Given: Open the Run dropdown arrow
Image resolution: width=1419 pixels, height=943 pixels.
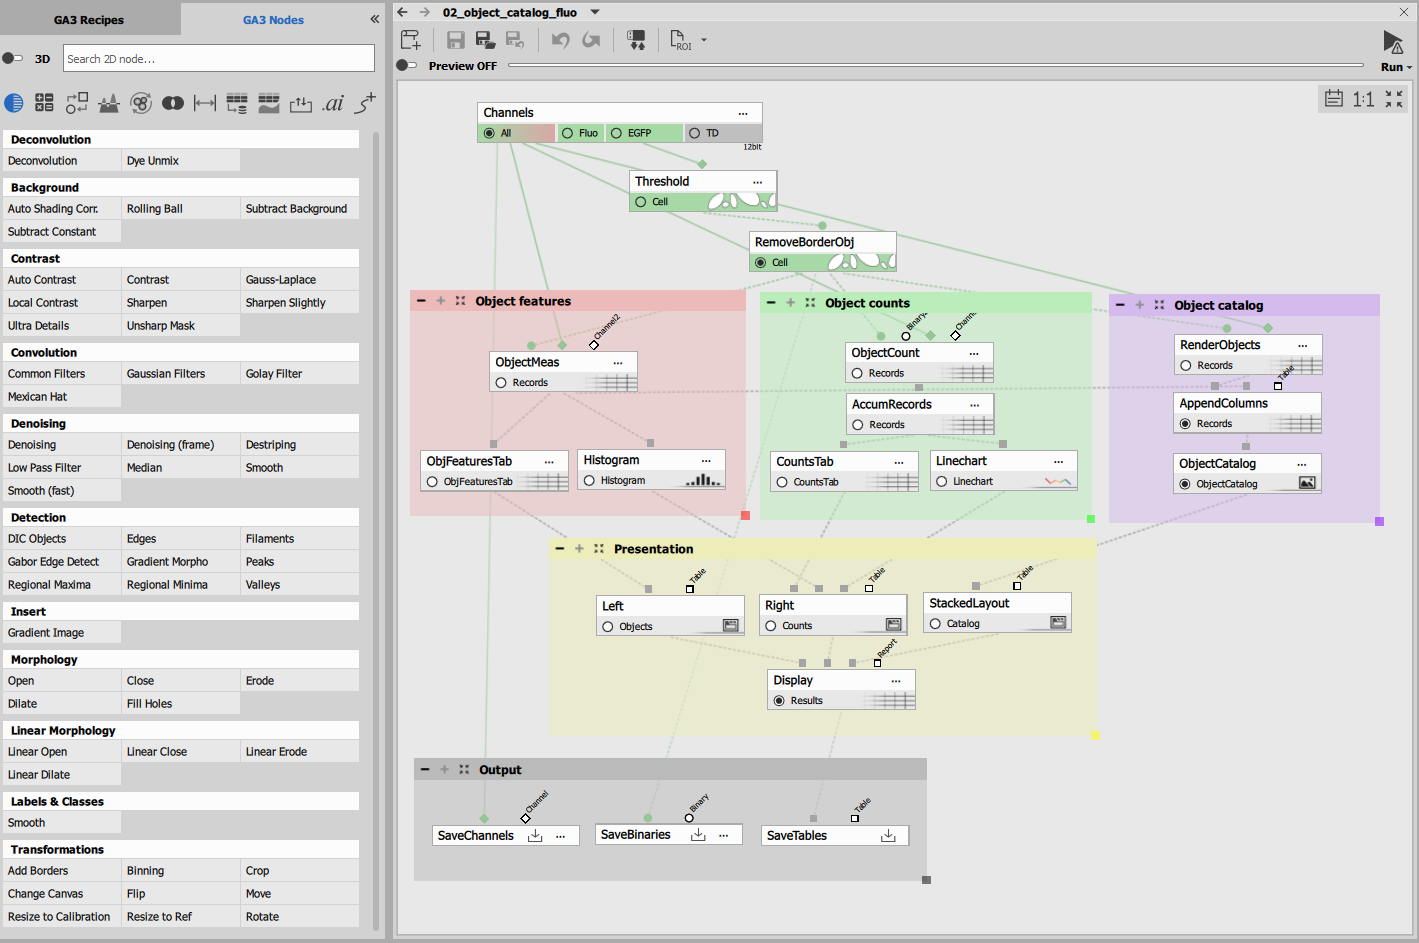Looking at the screenshot, I should point(1408,67).
